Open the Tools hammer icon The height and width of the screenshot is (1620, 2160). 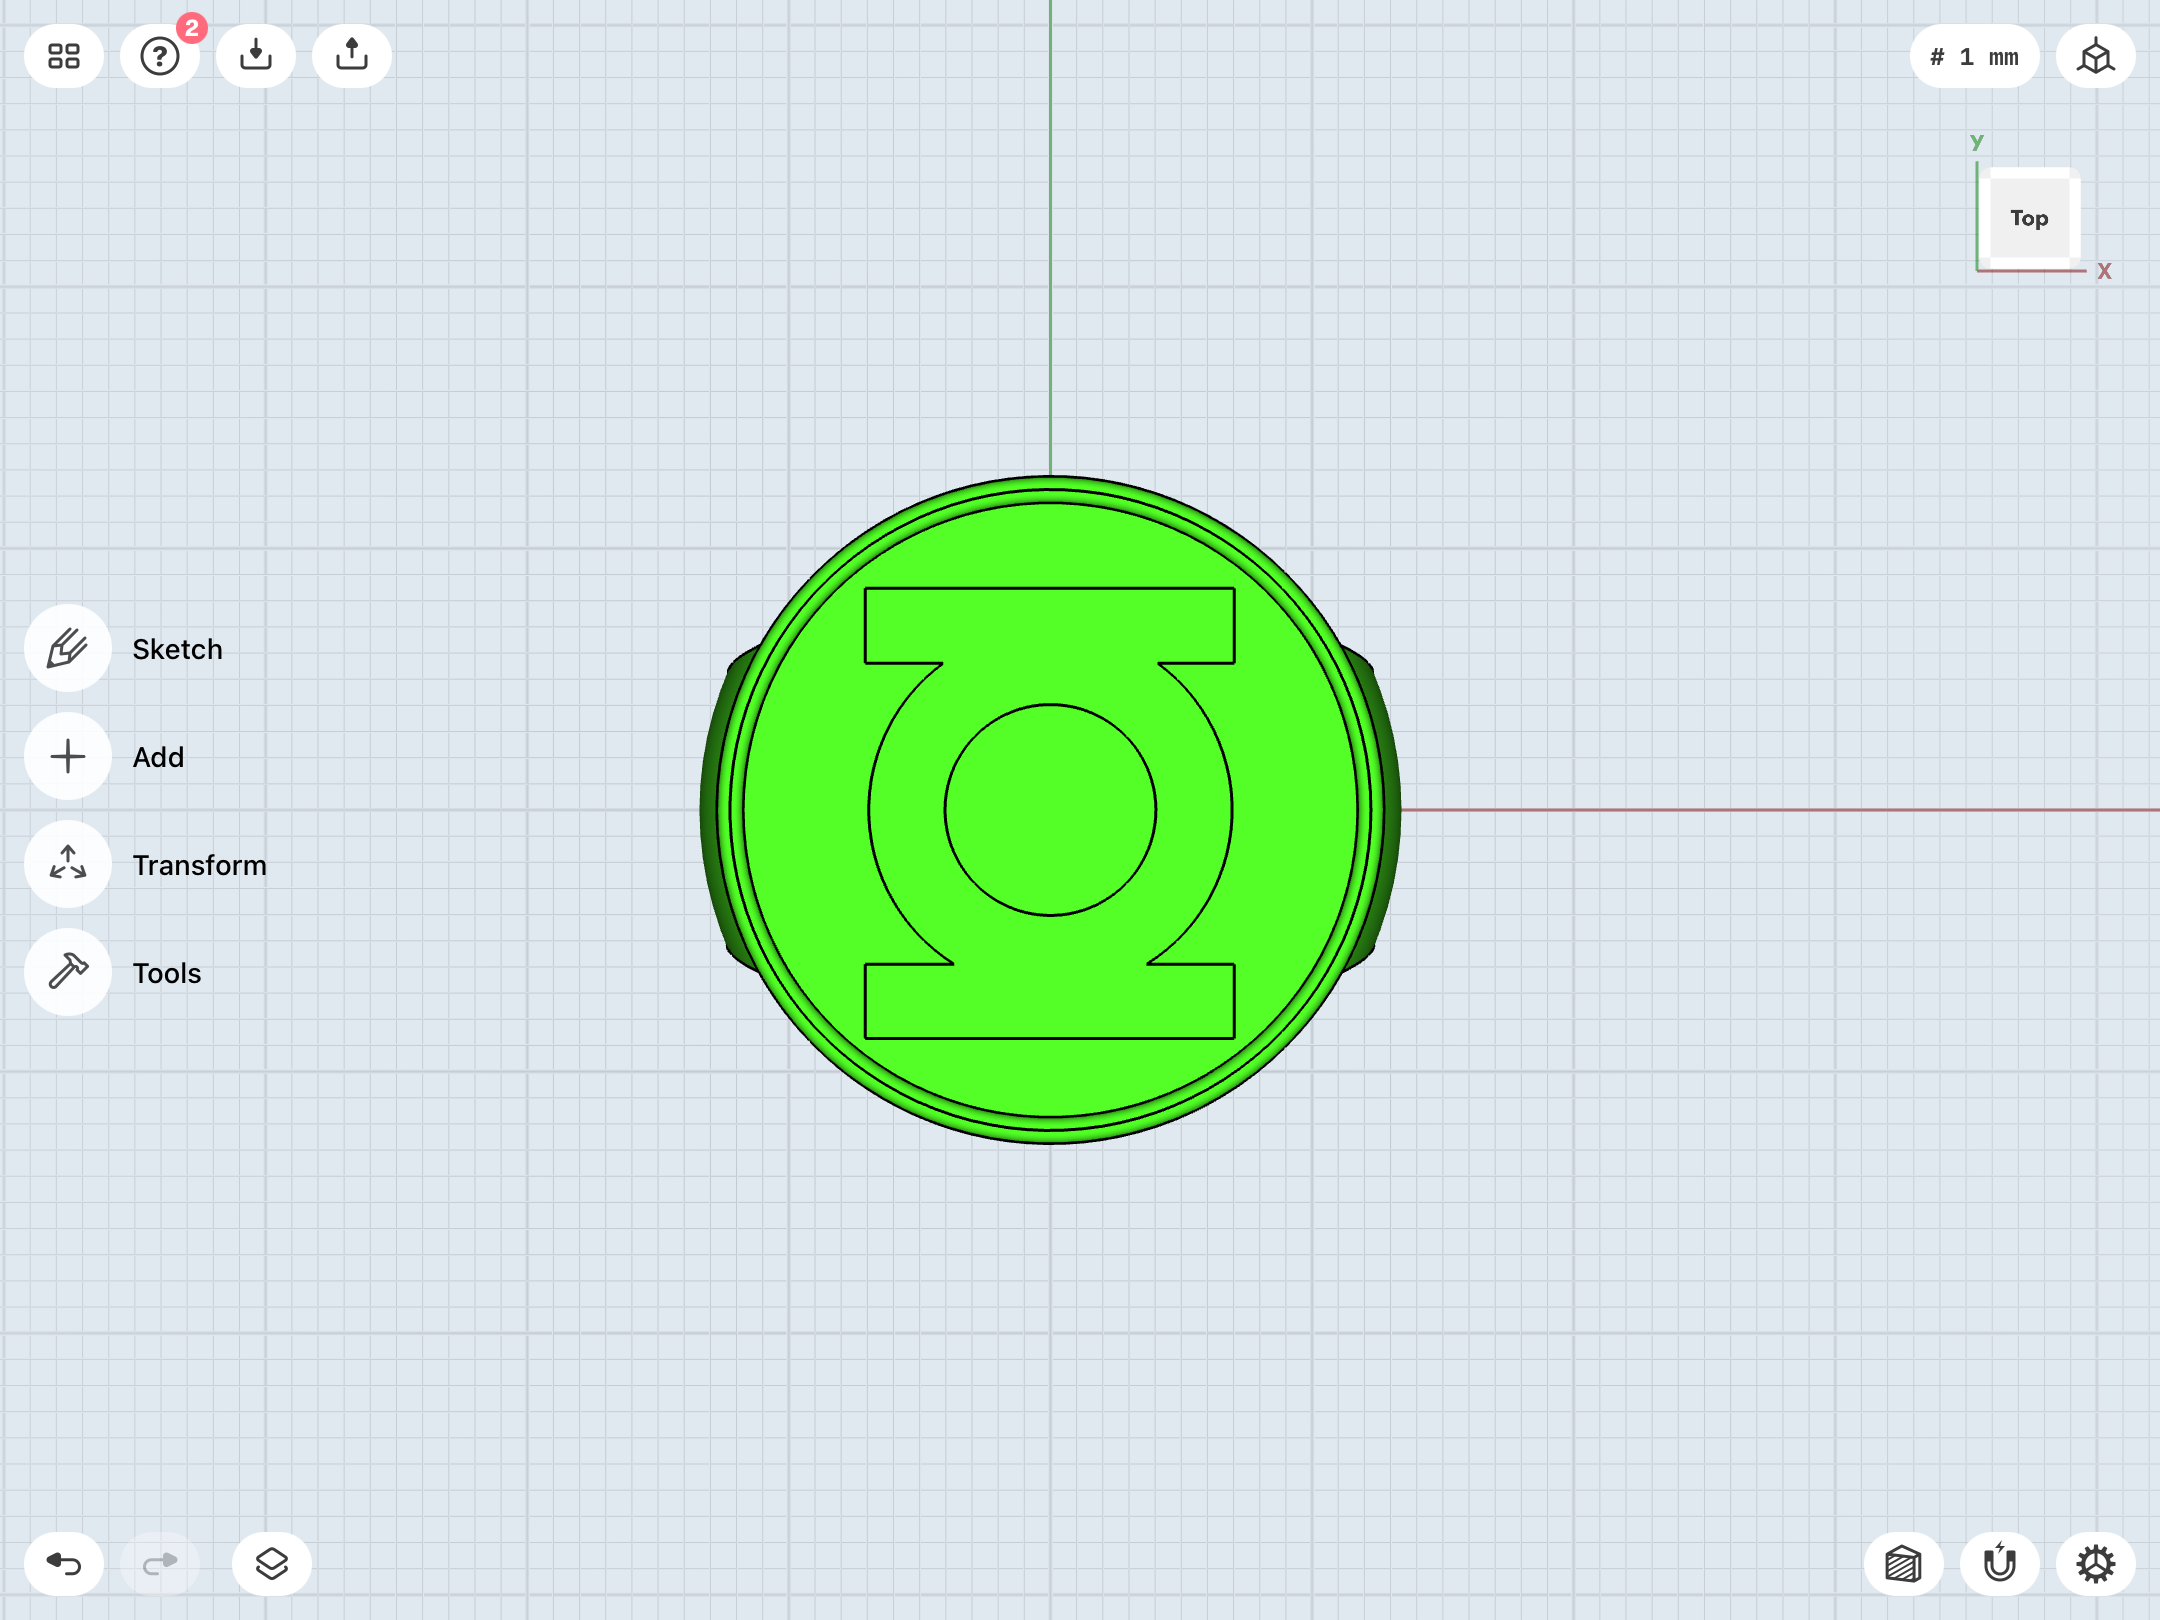tap(68, 972)
